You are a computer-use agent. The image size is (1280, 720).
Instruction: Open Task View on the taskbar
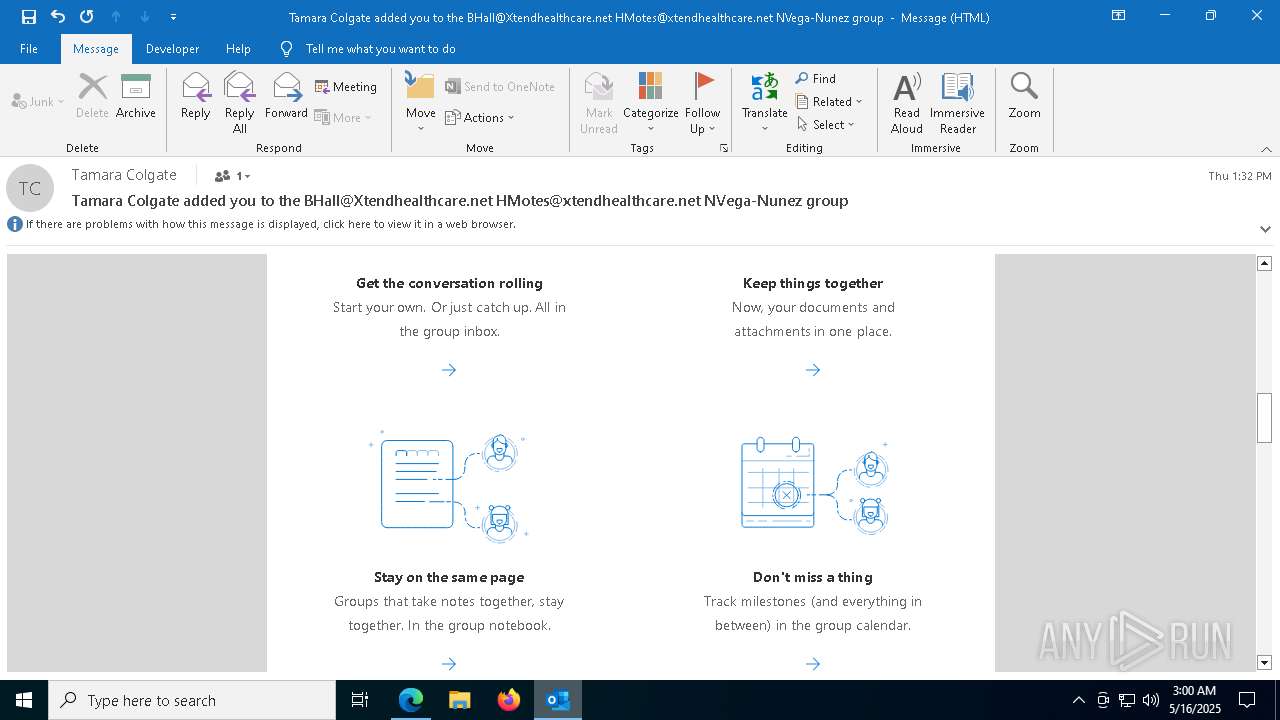(360, 700)
